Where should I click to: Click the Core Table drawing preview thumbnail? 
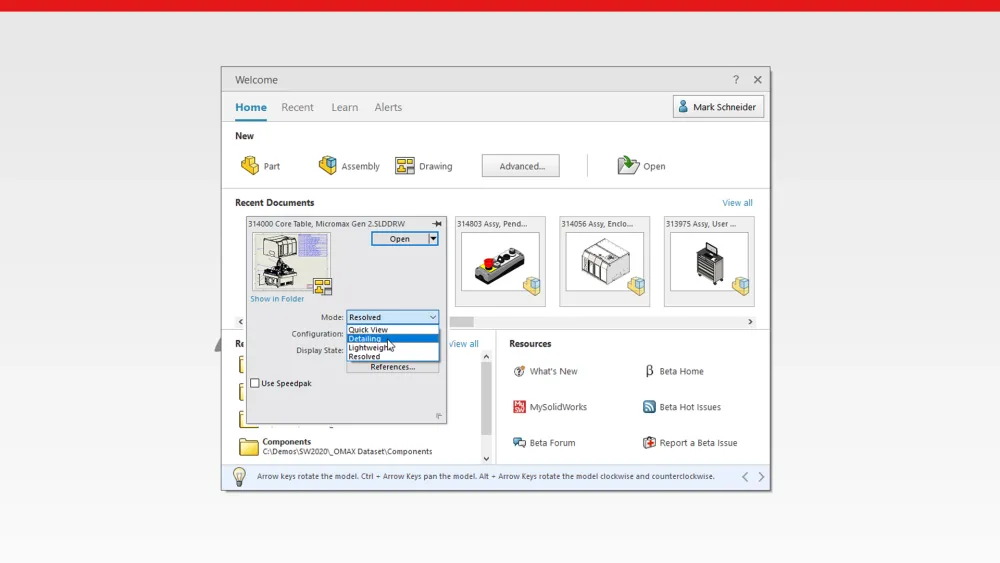click(x=291, y=261)
